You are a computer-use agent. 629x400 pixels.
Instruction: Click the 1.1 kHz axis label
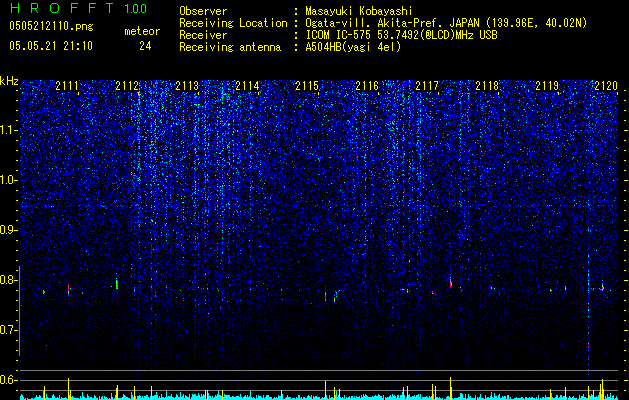coord(8,130)
